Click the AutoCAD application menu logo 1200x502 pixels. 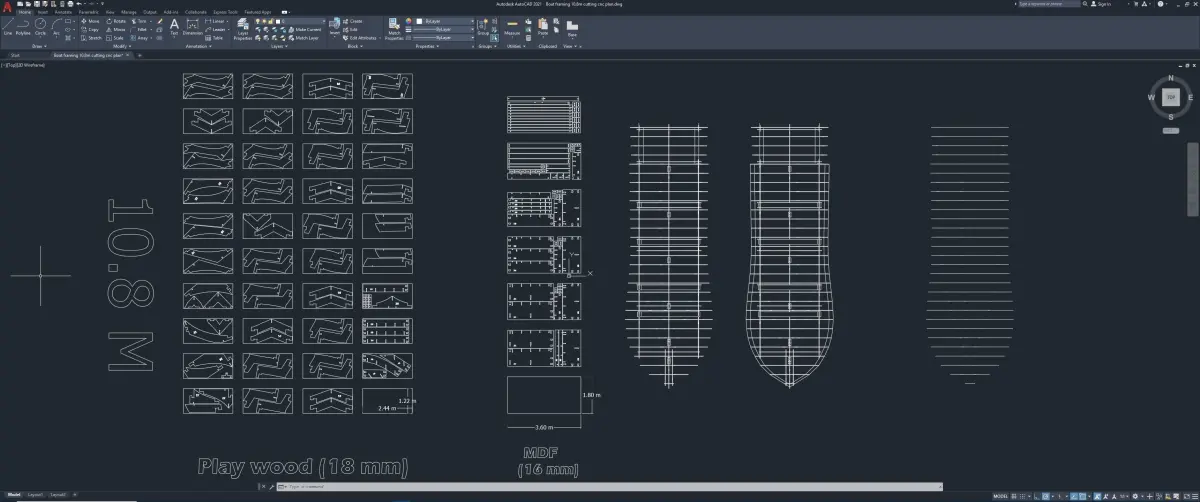[x=7, y=6]
